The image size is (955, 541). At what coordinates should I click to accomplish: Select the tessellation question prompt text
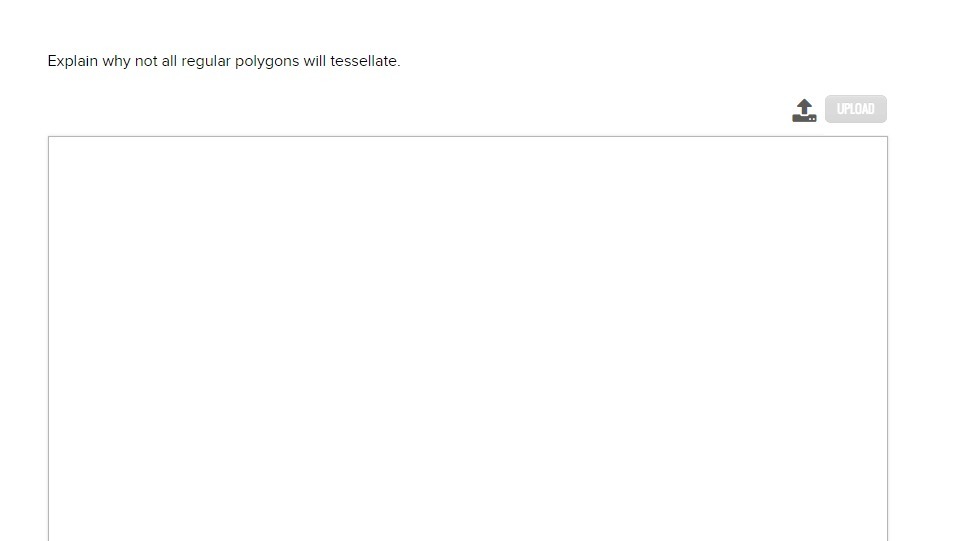coord(224,62)
